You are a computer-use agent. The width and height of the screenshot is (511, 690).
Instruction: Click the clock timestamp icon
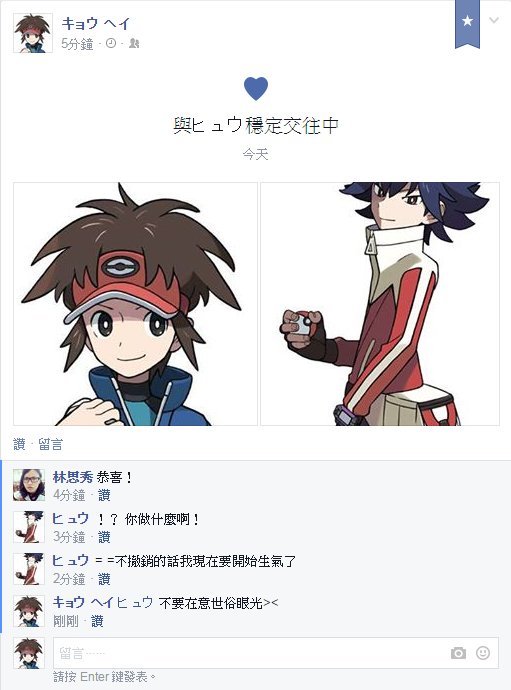(x=111, y=43)
